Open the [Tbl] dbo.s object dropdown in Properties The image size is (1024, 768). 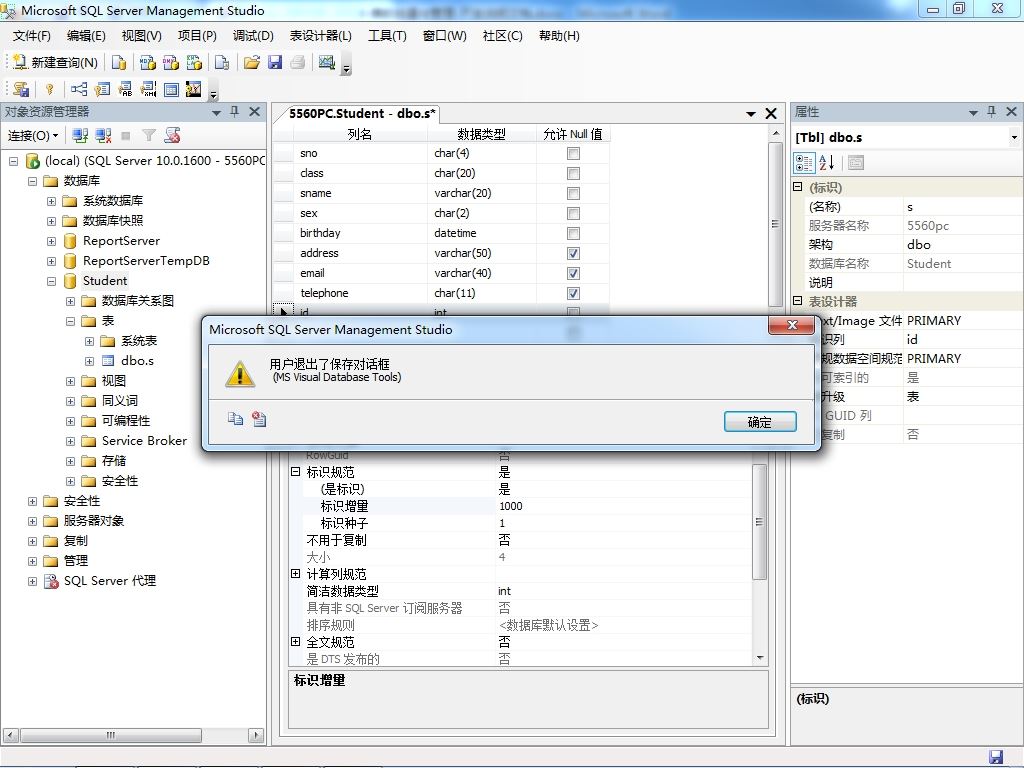point(1014,138)
